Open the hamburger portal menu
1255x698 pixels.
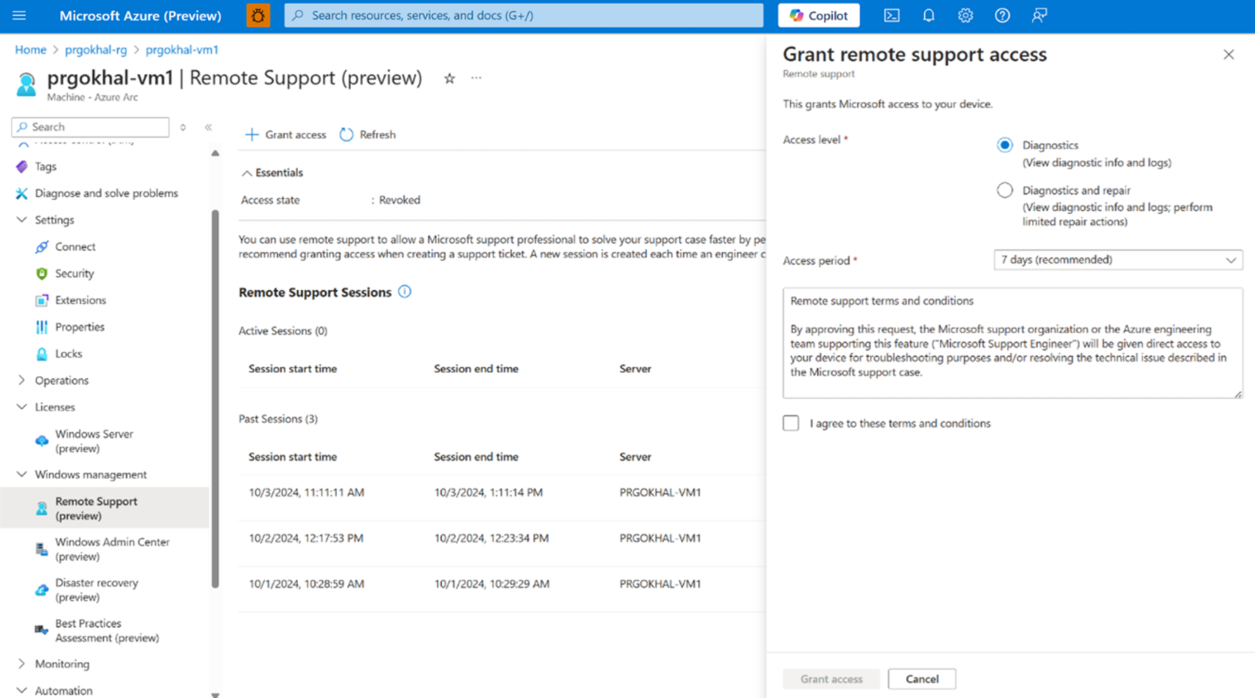pyautogui.click(x=19, y=16)
